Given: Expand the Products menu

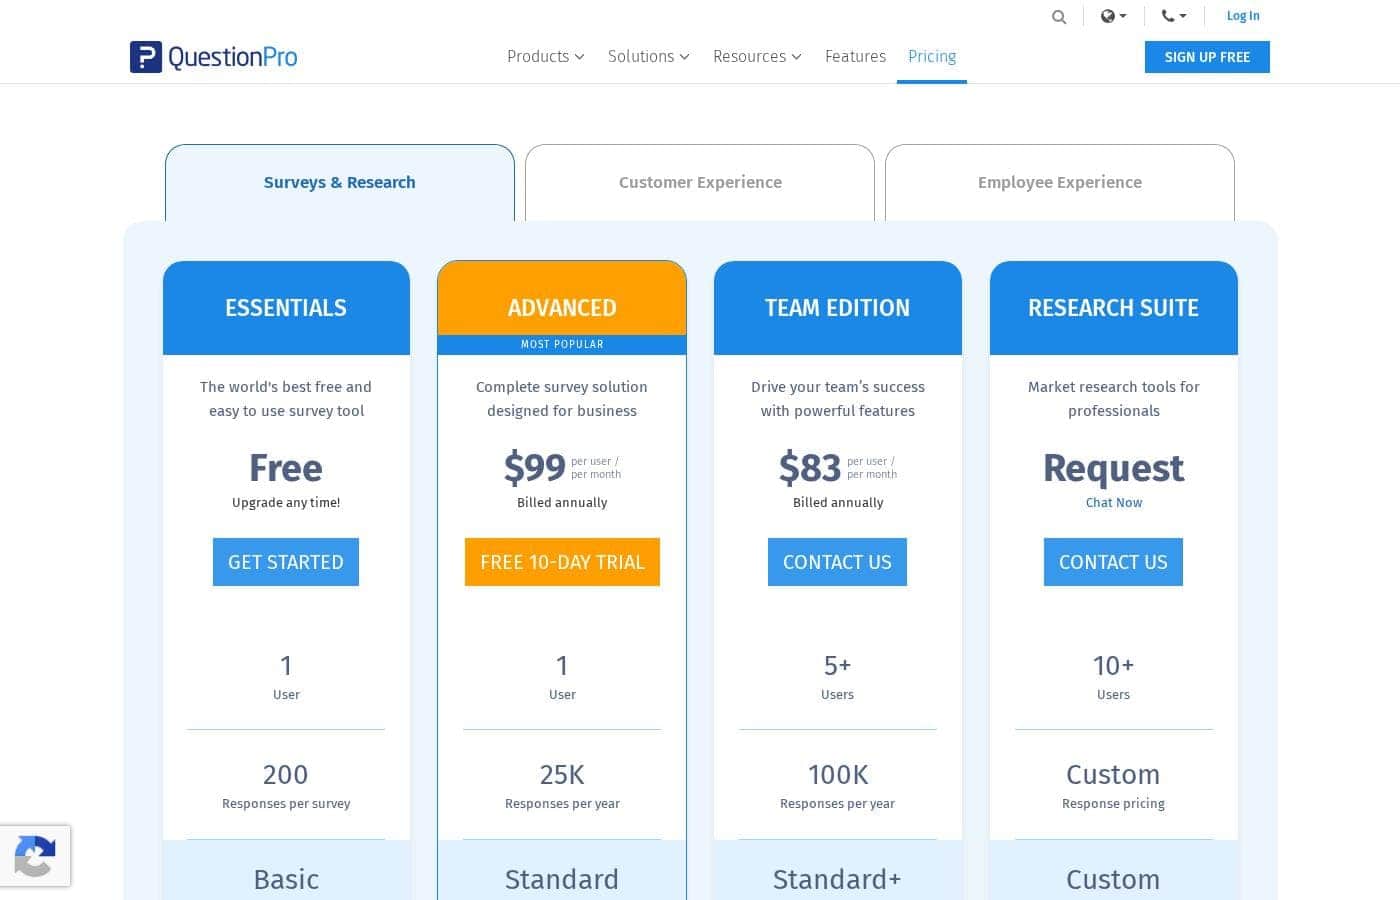Looking at the screenshot, I should tap(545, 57).
